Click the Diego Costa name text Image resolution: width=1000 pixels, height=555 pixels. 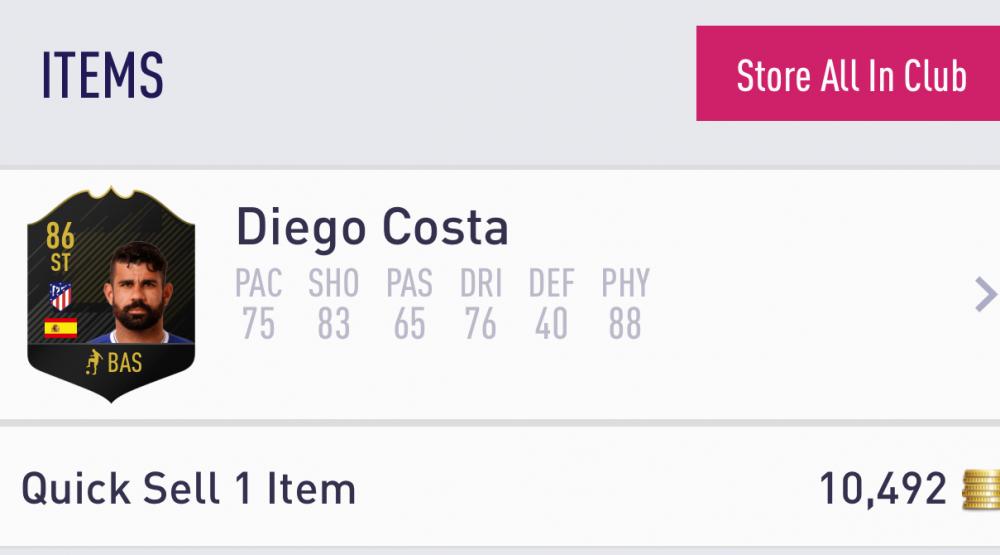point(372,228)
